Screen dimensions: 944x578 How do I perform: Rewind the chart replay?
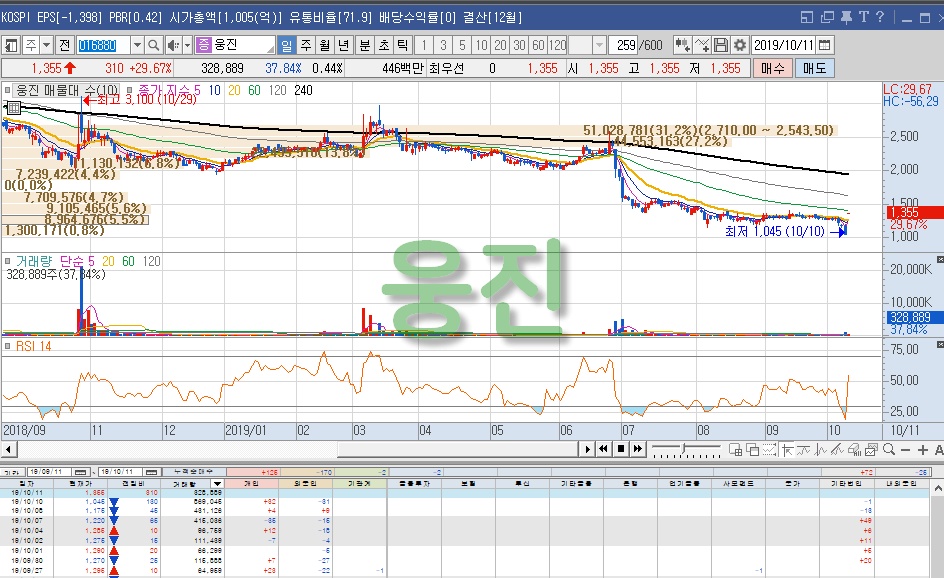coord(603,449)
